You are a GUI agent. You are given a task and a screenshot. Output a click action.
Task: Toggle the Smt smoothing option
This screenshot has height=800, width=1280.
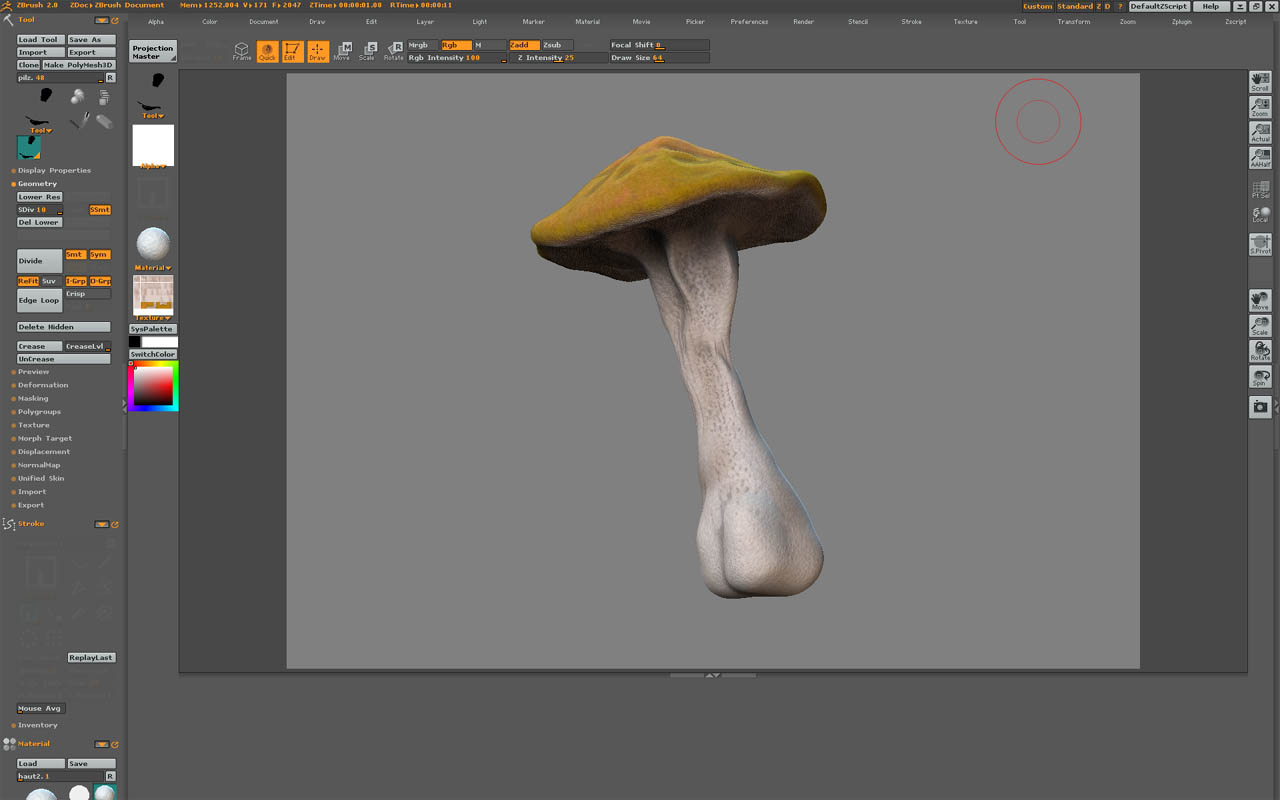pyautogui.click(x=75, y=255)
